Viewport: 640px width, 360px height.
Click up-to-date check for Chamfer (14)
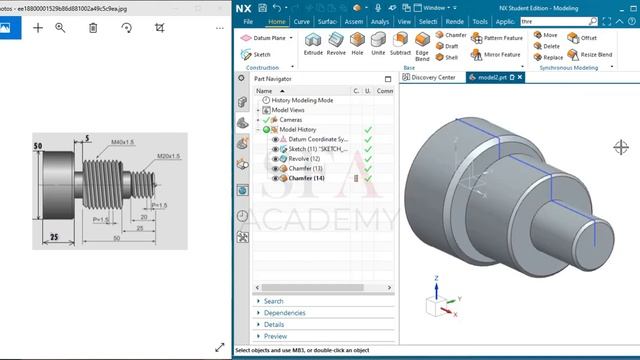(368, 178)
